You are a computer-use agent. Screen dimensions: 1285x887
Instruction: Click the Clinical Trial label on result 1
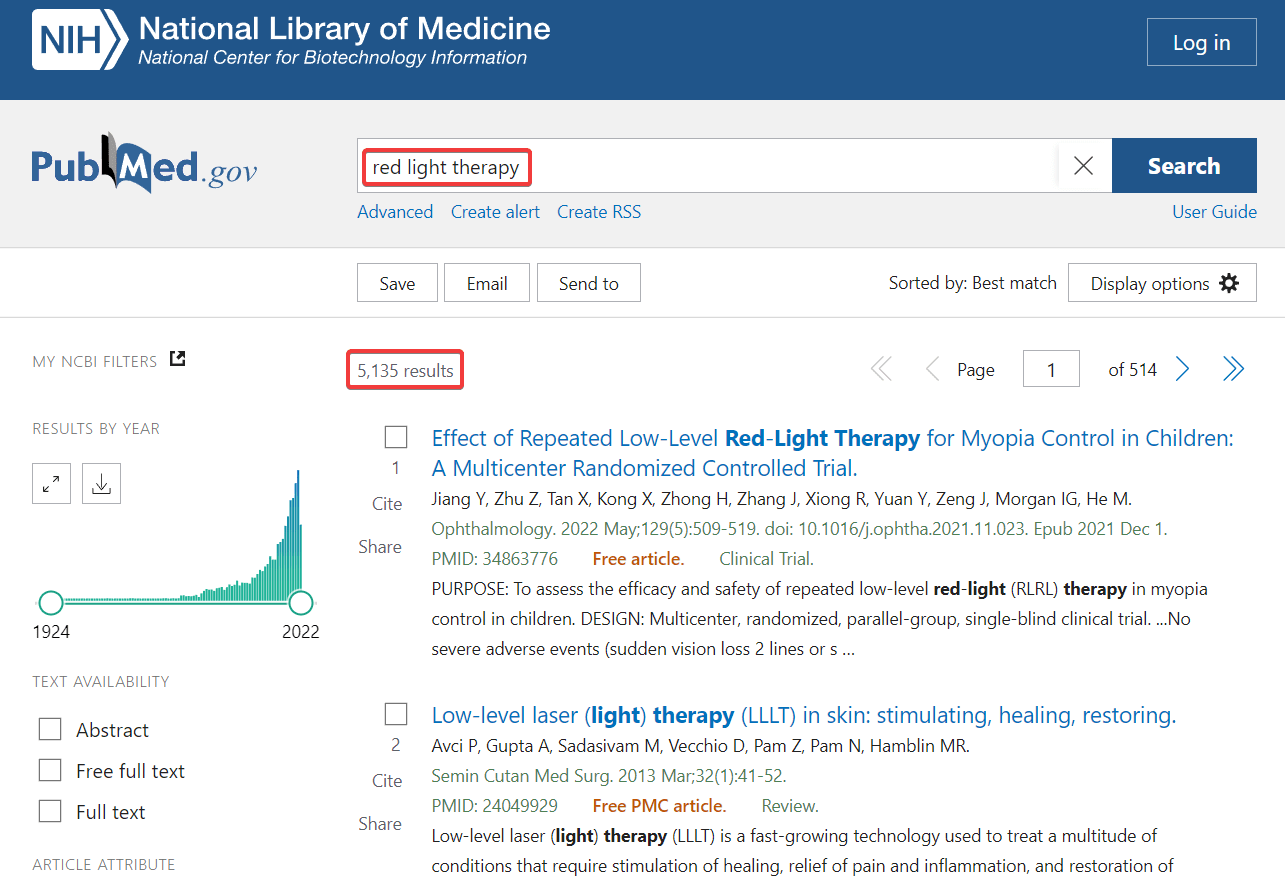766,559
